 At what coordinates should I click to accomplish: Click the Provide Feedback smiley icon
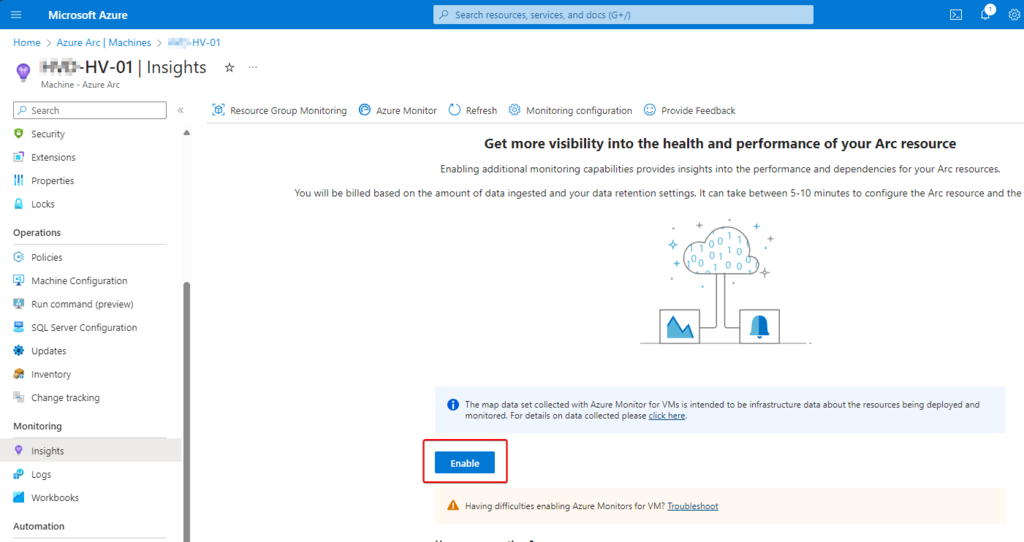click(x=649, y=110)
